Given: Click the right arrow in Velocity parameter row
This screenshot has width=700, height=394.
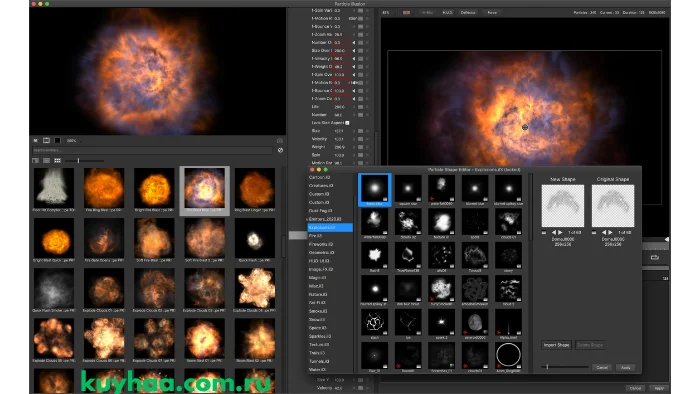Looking at the screenshot, I should pyautogui.click(x=367, y=139).
